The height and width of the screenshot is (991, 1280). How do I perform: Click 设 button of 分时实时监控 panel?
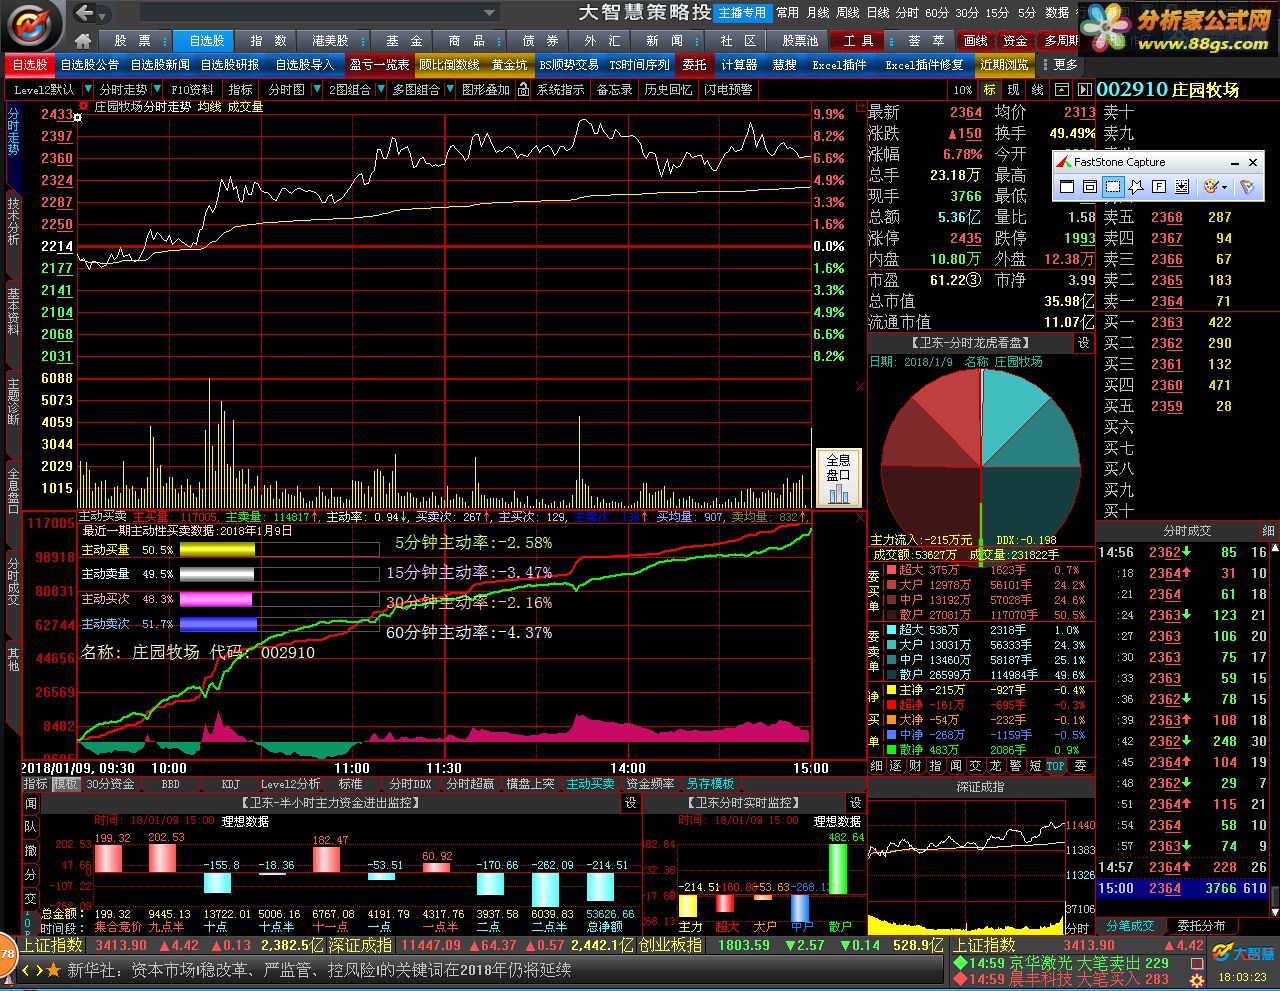click(x=856, y=802)
